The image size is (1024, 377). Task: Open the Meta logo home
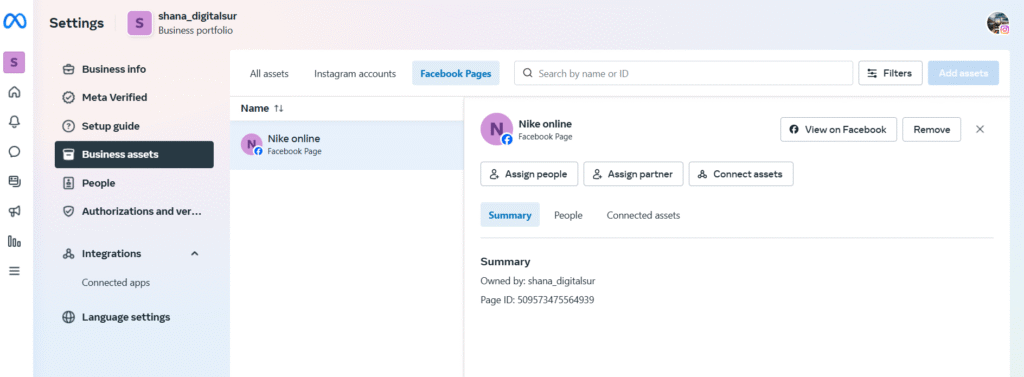point(14,22)
